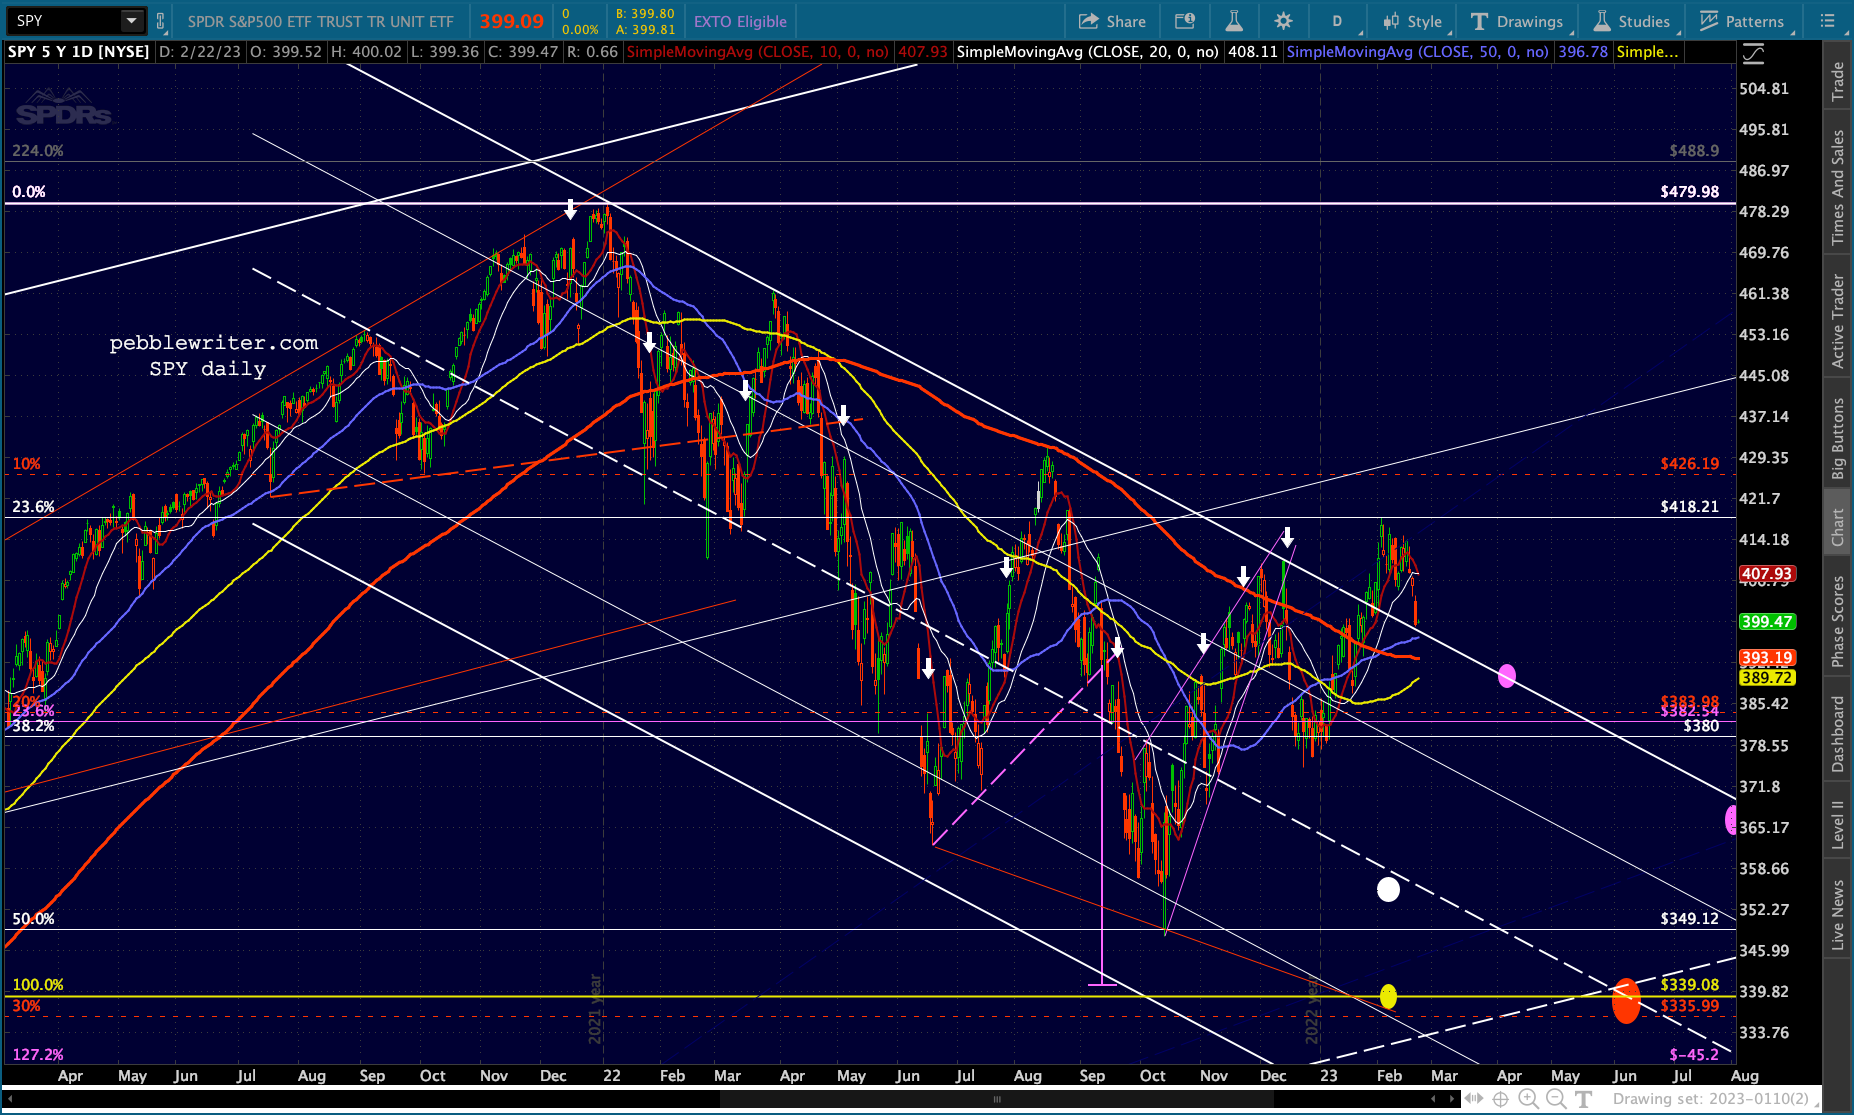Open the Studies menu
The width and height of the screenshot is (1854, 1115).
pos(1631,21)
